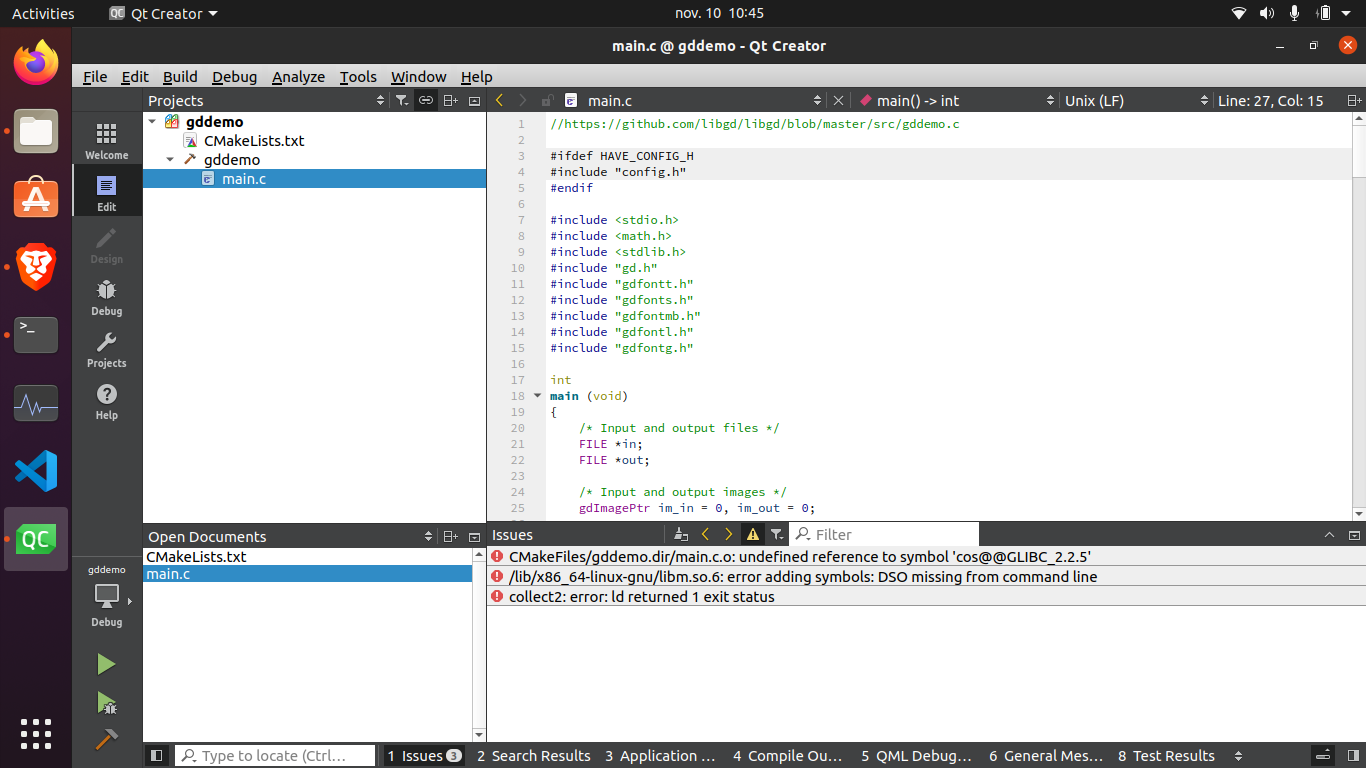This screenshot has width=1366, height=768.
Task: Open the main.c file selector dropdown
Action: [x=692, y=100]
